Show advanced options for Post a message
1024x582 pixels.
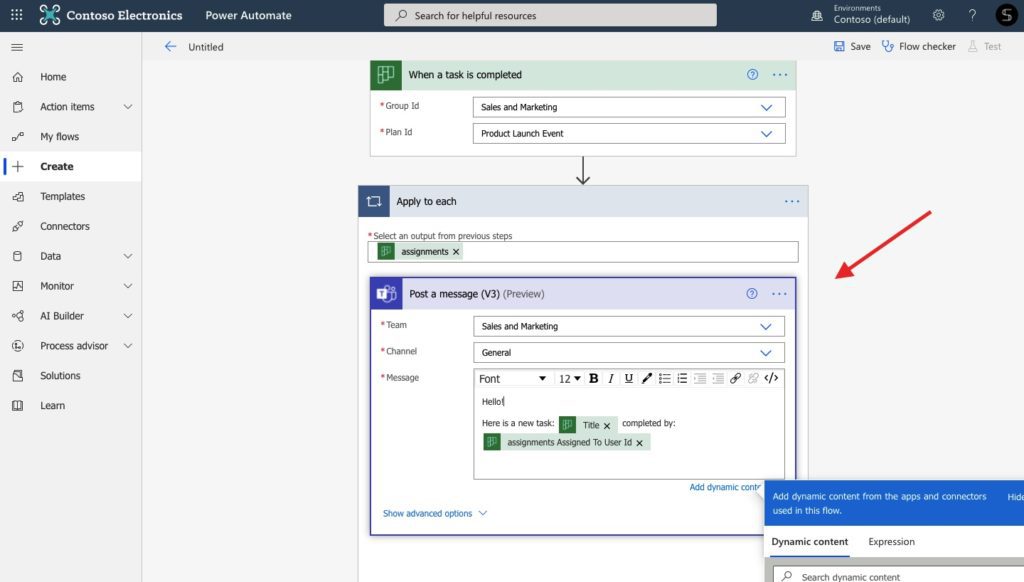435,513
